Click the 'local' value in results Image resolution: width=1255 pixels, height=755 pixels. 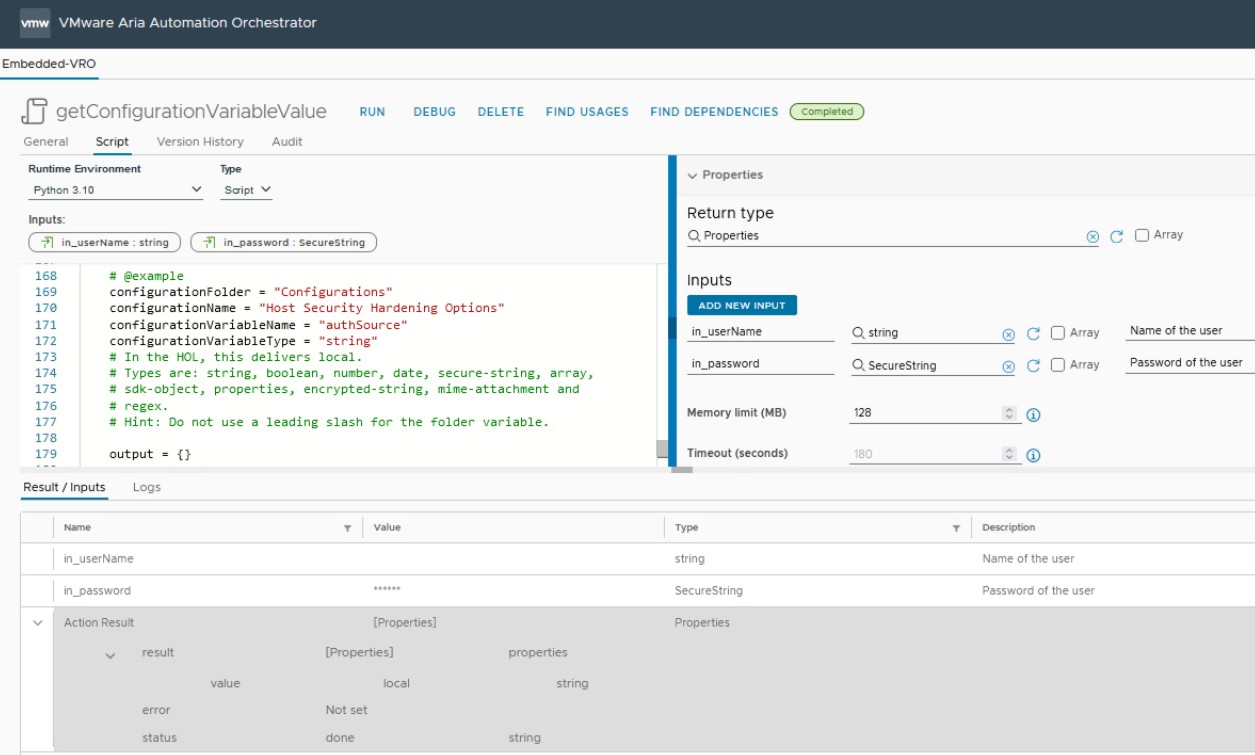coord(396,684)
